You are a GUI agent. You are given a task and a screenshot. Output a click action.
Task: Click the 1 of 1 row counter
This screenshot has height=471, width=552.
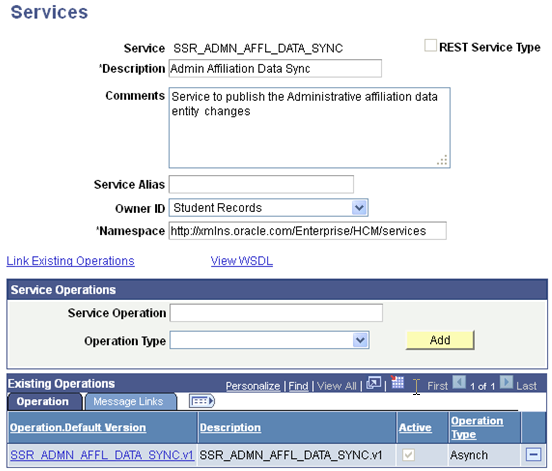point(482,386)
